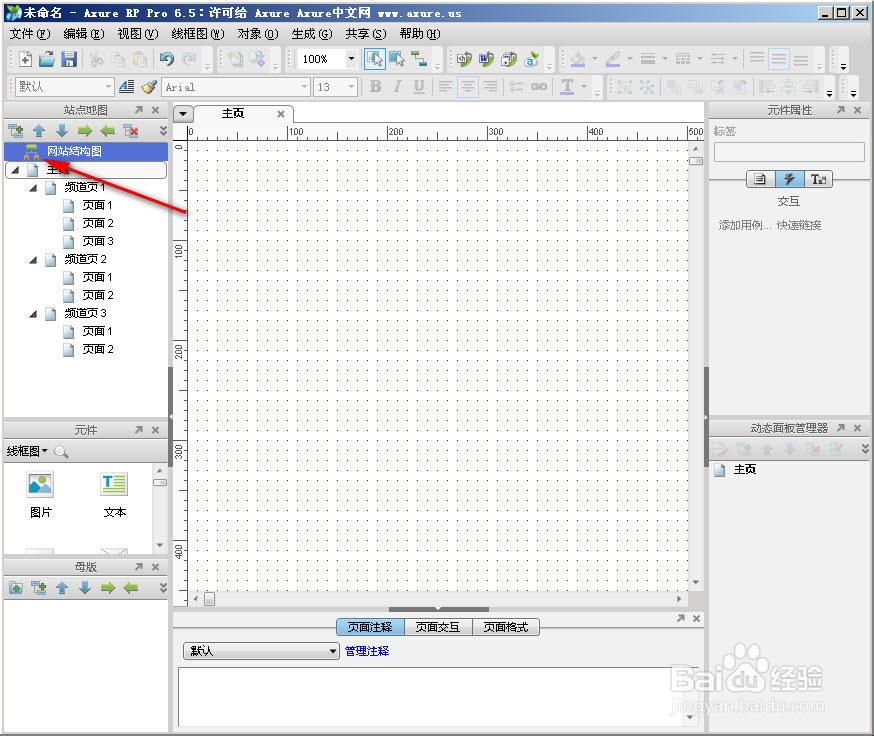Screen dimensions: 874x736
Task: Select the Text widget
Action: click(x=114, y=494)
